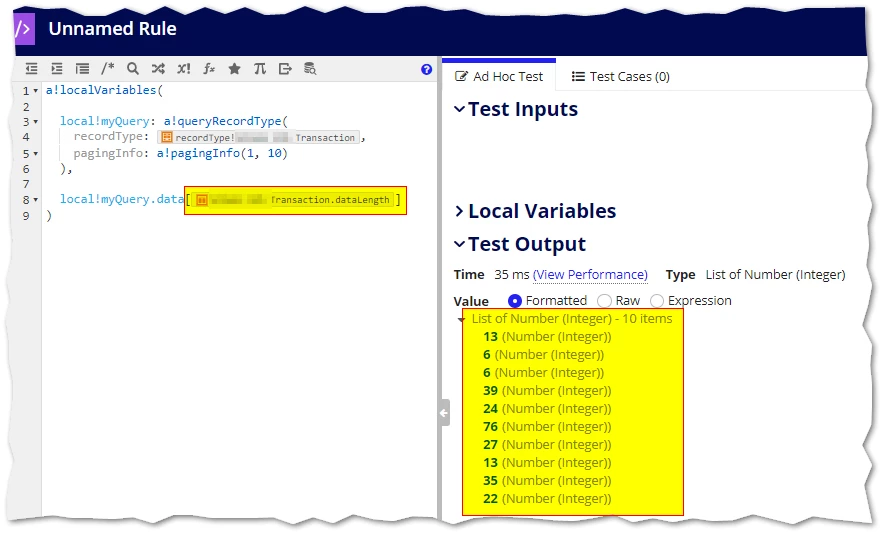Image resolution: width=882 pixels, height=534 pixels.
Task: Collapse the Test Inputs section
Action: click(x=460, y=109)
